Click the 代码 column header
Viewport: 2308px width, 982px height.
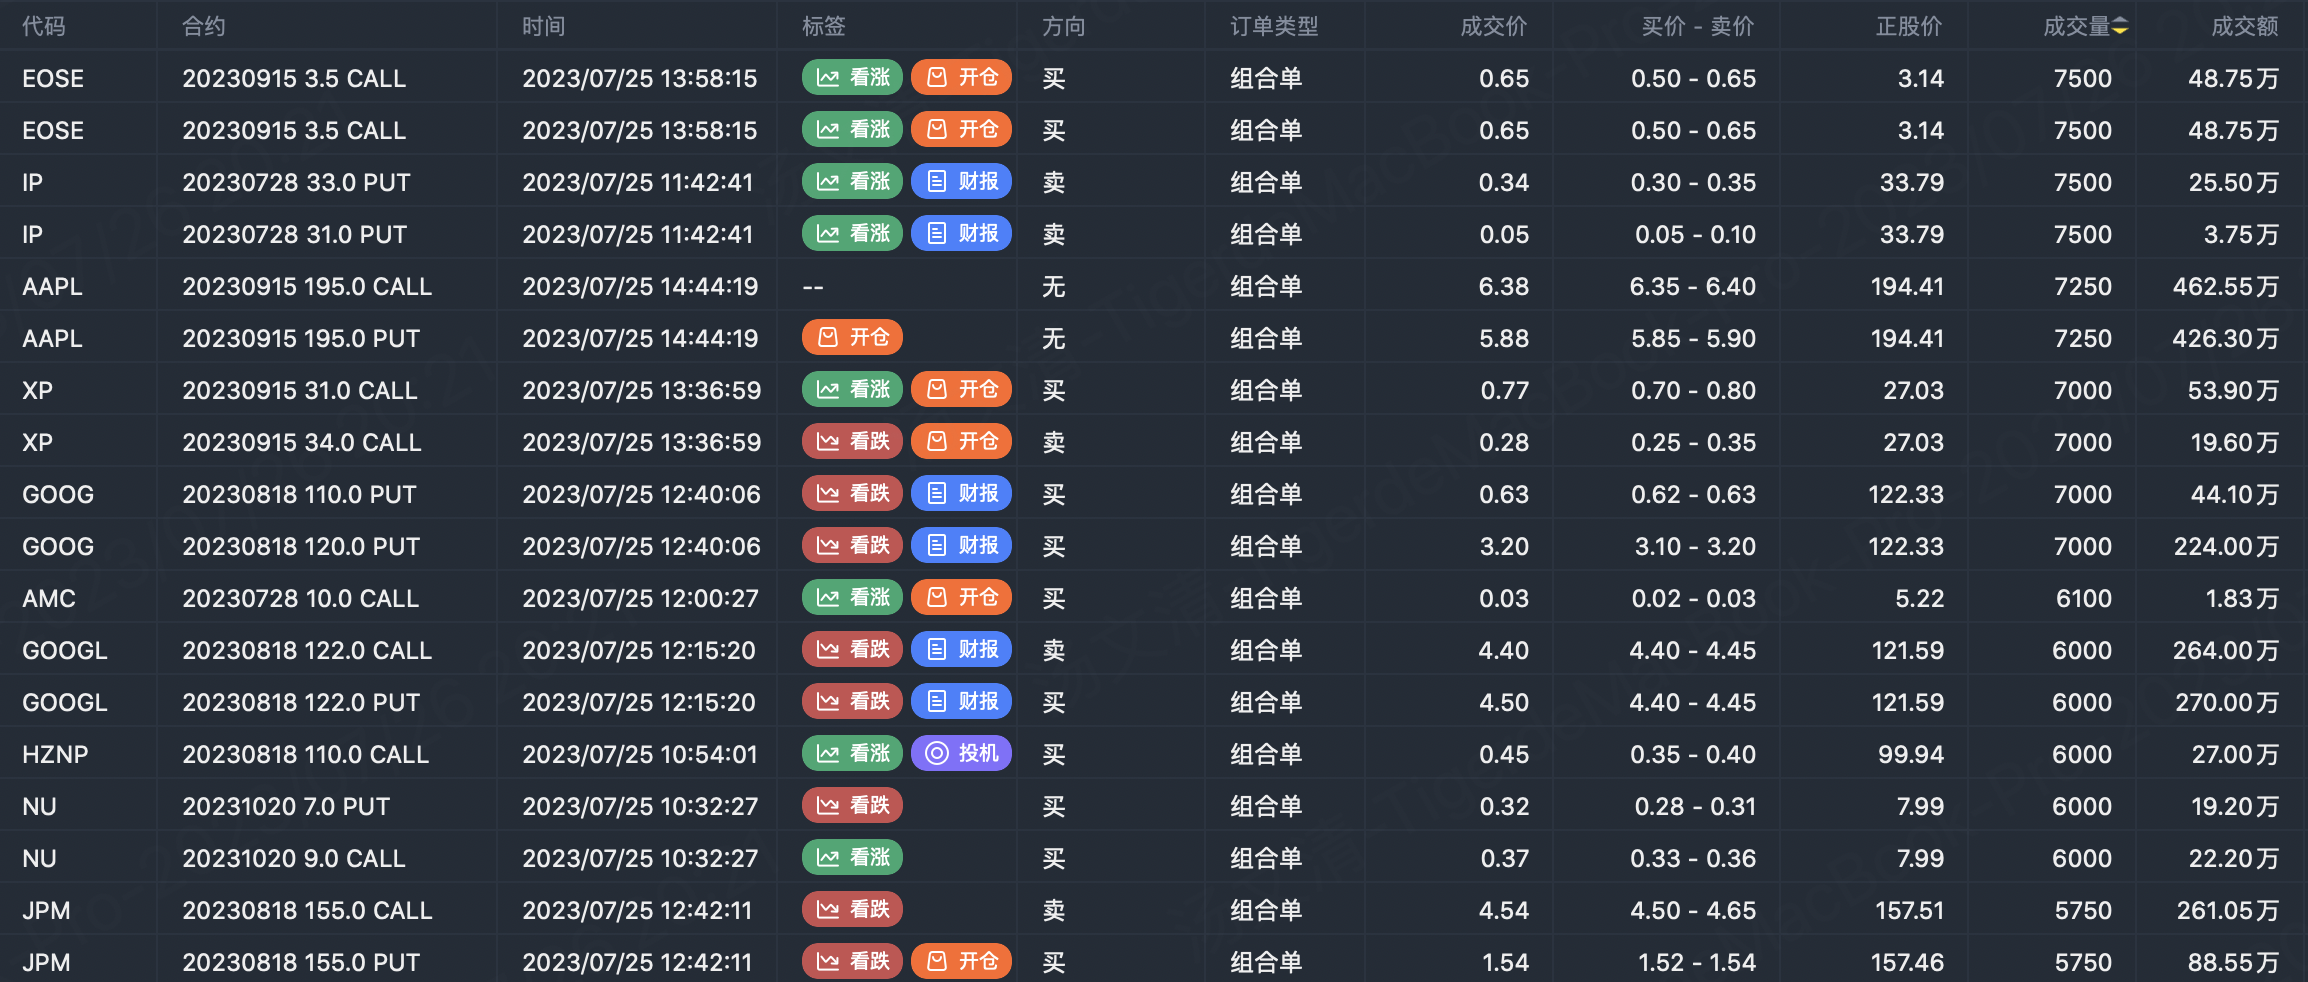point(44,27)
